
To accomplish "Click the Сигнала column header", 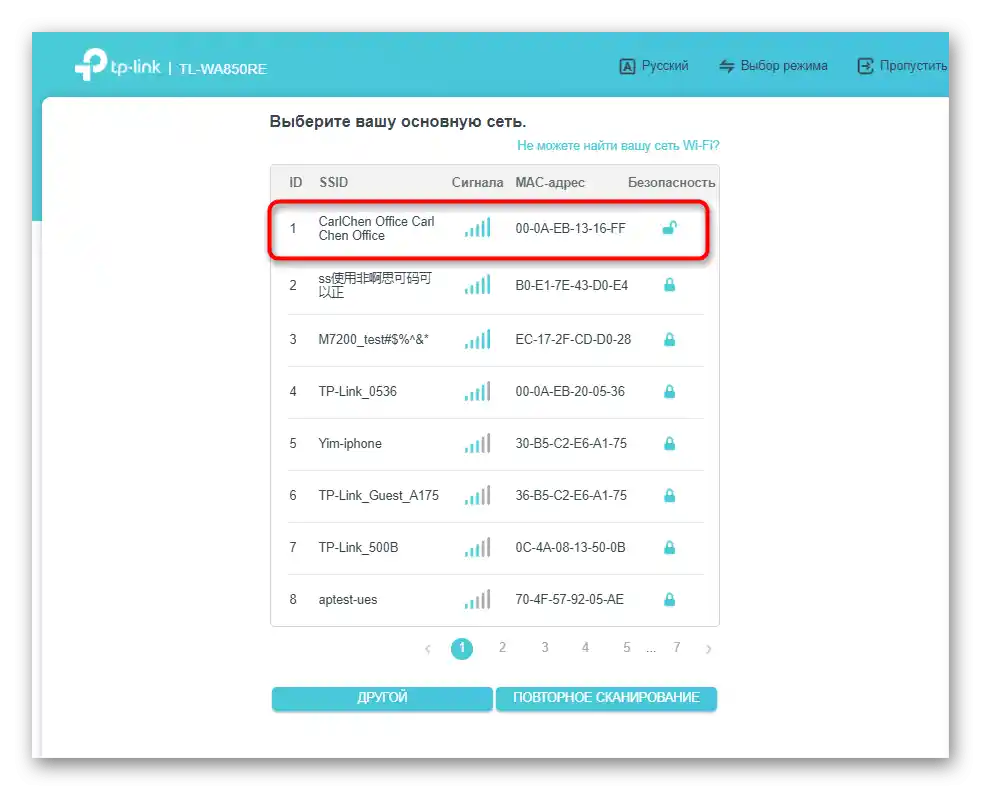I will 477,183.
